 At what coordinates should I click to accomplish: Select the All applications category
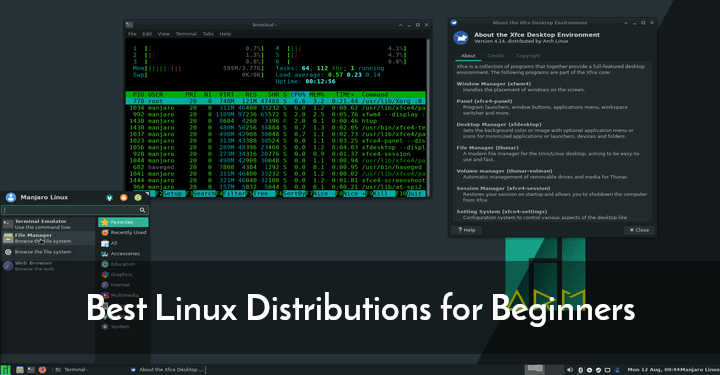(x=123, y=243)
